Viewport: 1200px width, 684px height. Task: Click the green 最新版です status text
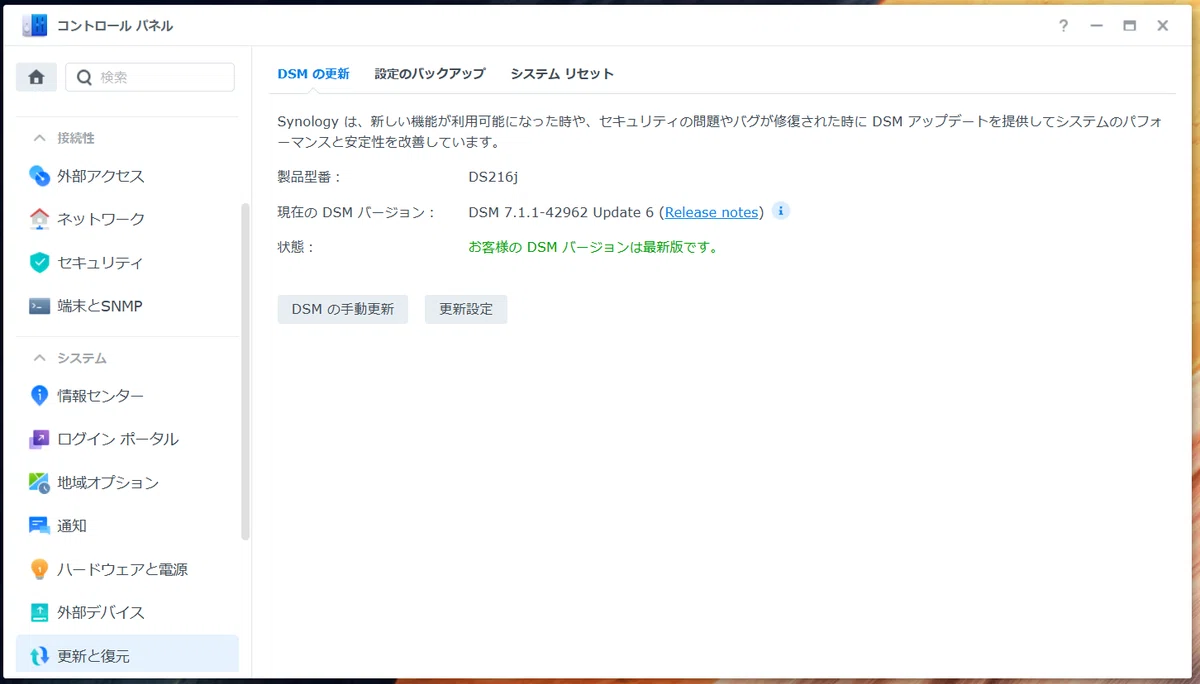point(594,247)
